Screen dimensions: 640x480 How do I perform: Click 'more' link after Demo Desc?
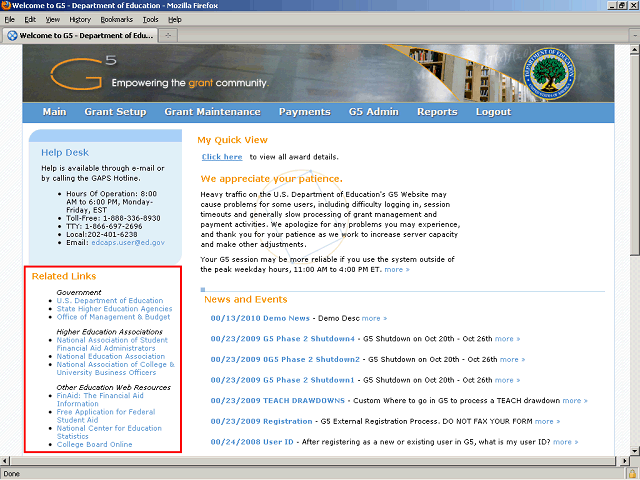point(374,318)
